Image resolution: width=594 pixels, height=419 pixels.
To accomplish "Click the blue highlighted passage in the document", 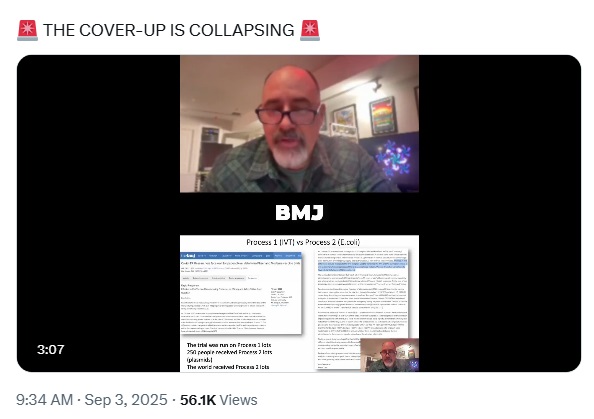I will (362, 265).
